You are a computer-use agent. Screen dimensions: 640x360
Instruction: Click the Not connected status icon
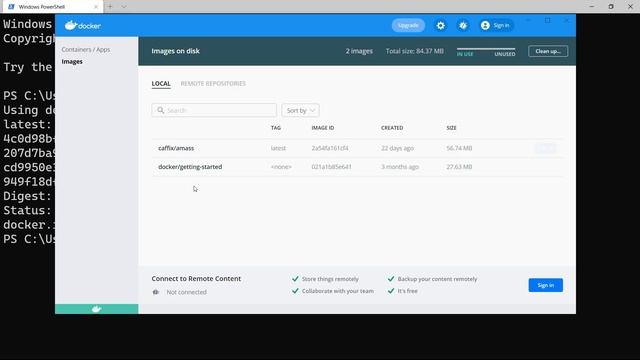click(156, 292)
